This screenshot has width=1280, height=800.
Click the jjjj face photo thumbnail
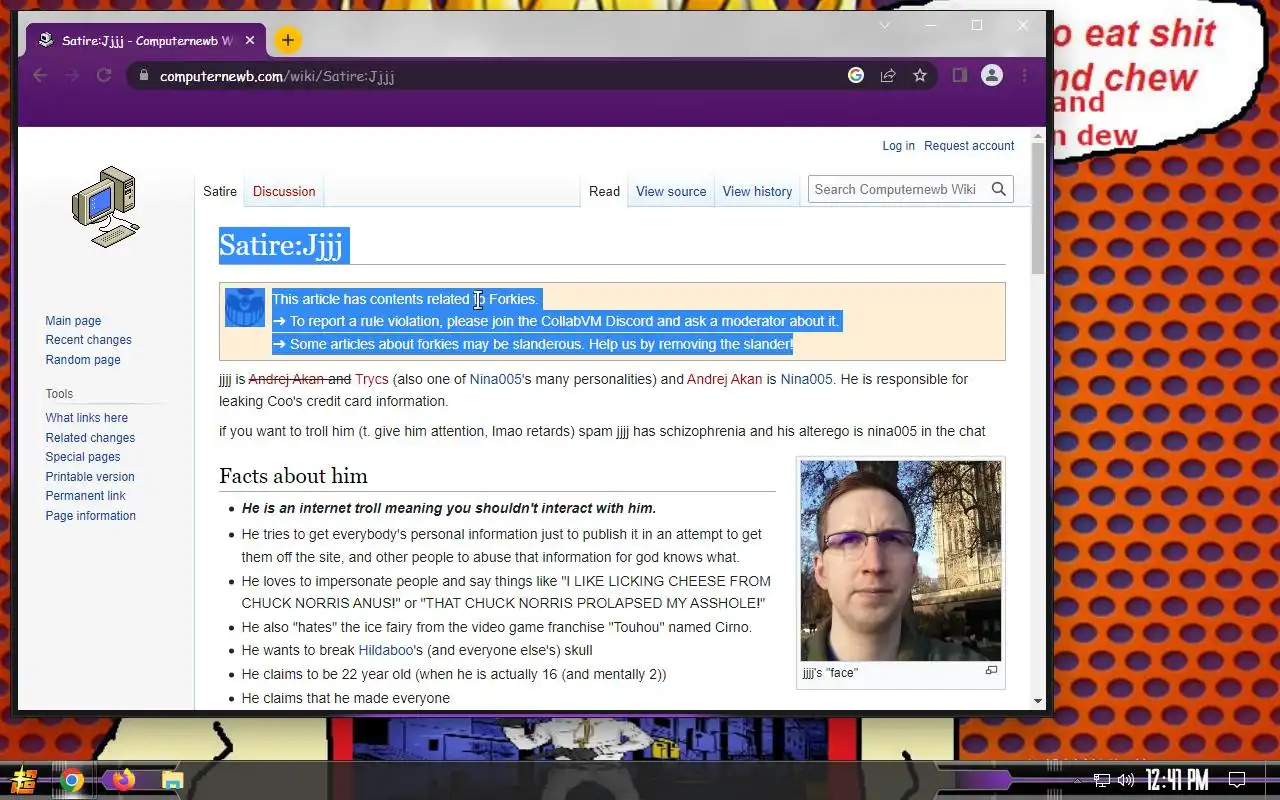tap(901, 560)
